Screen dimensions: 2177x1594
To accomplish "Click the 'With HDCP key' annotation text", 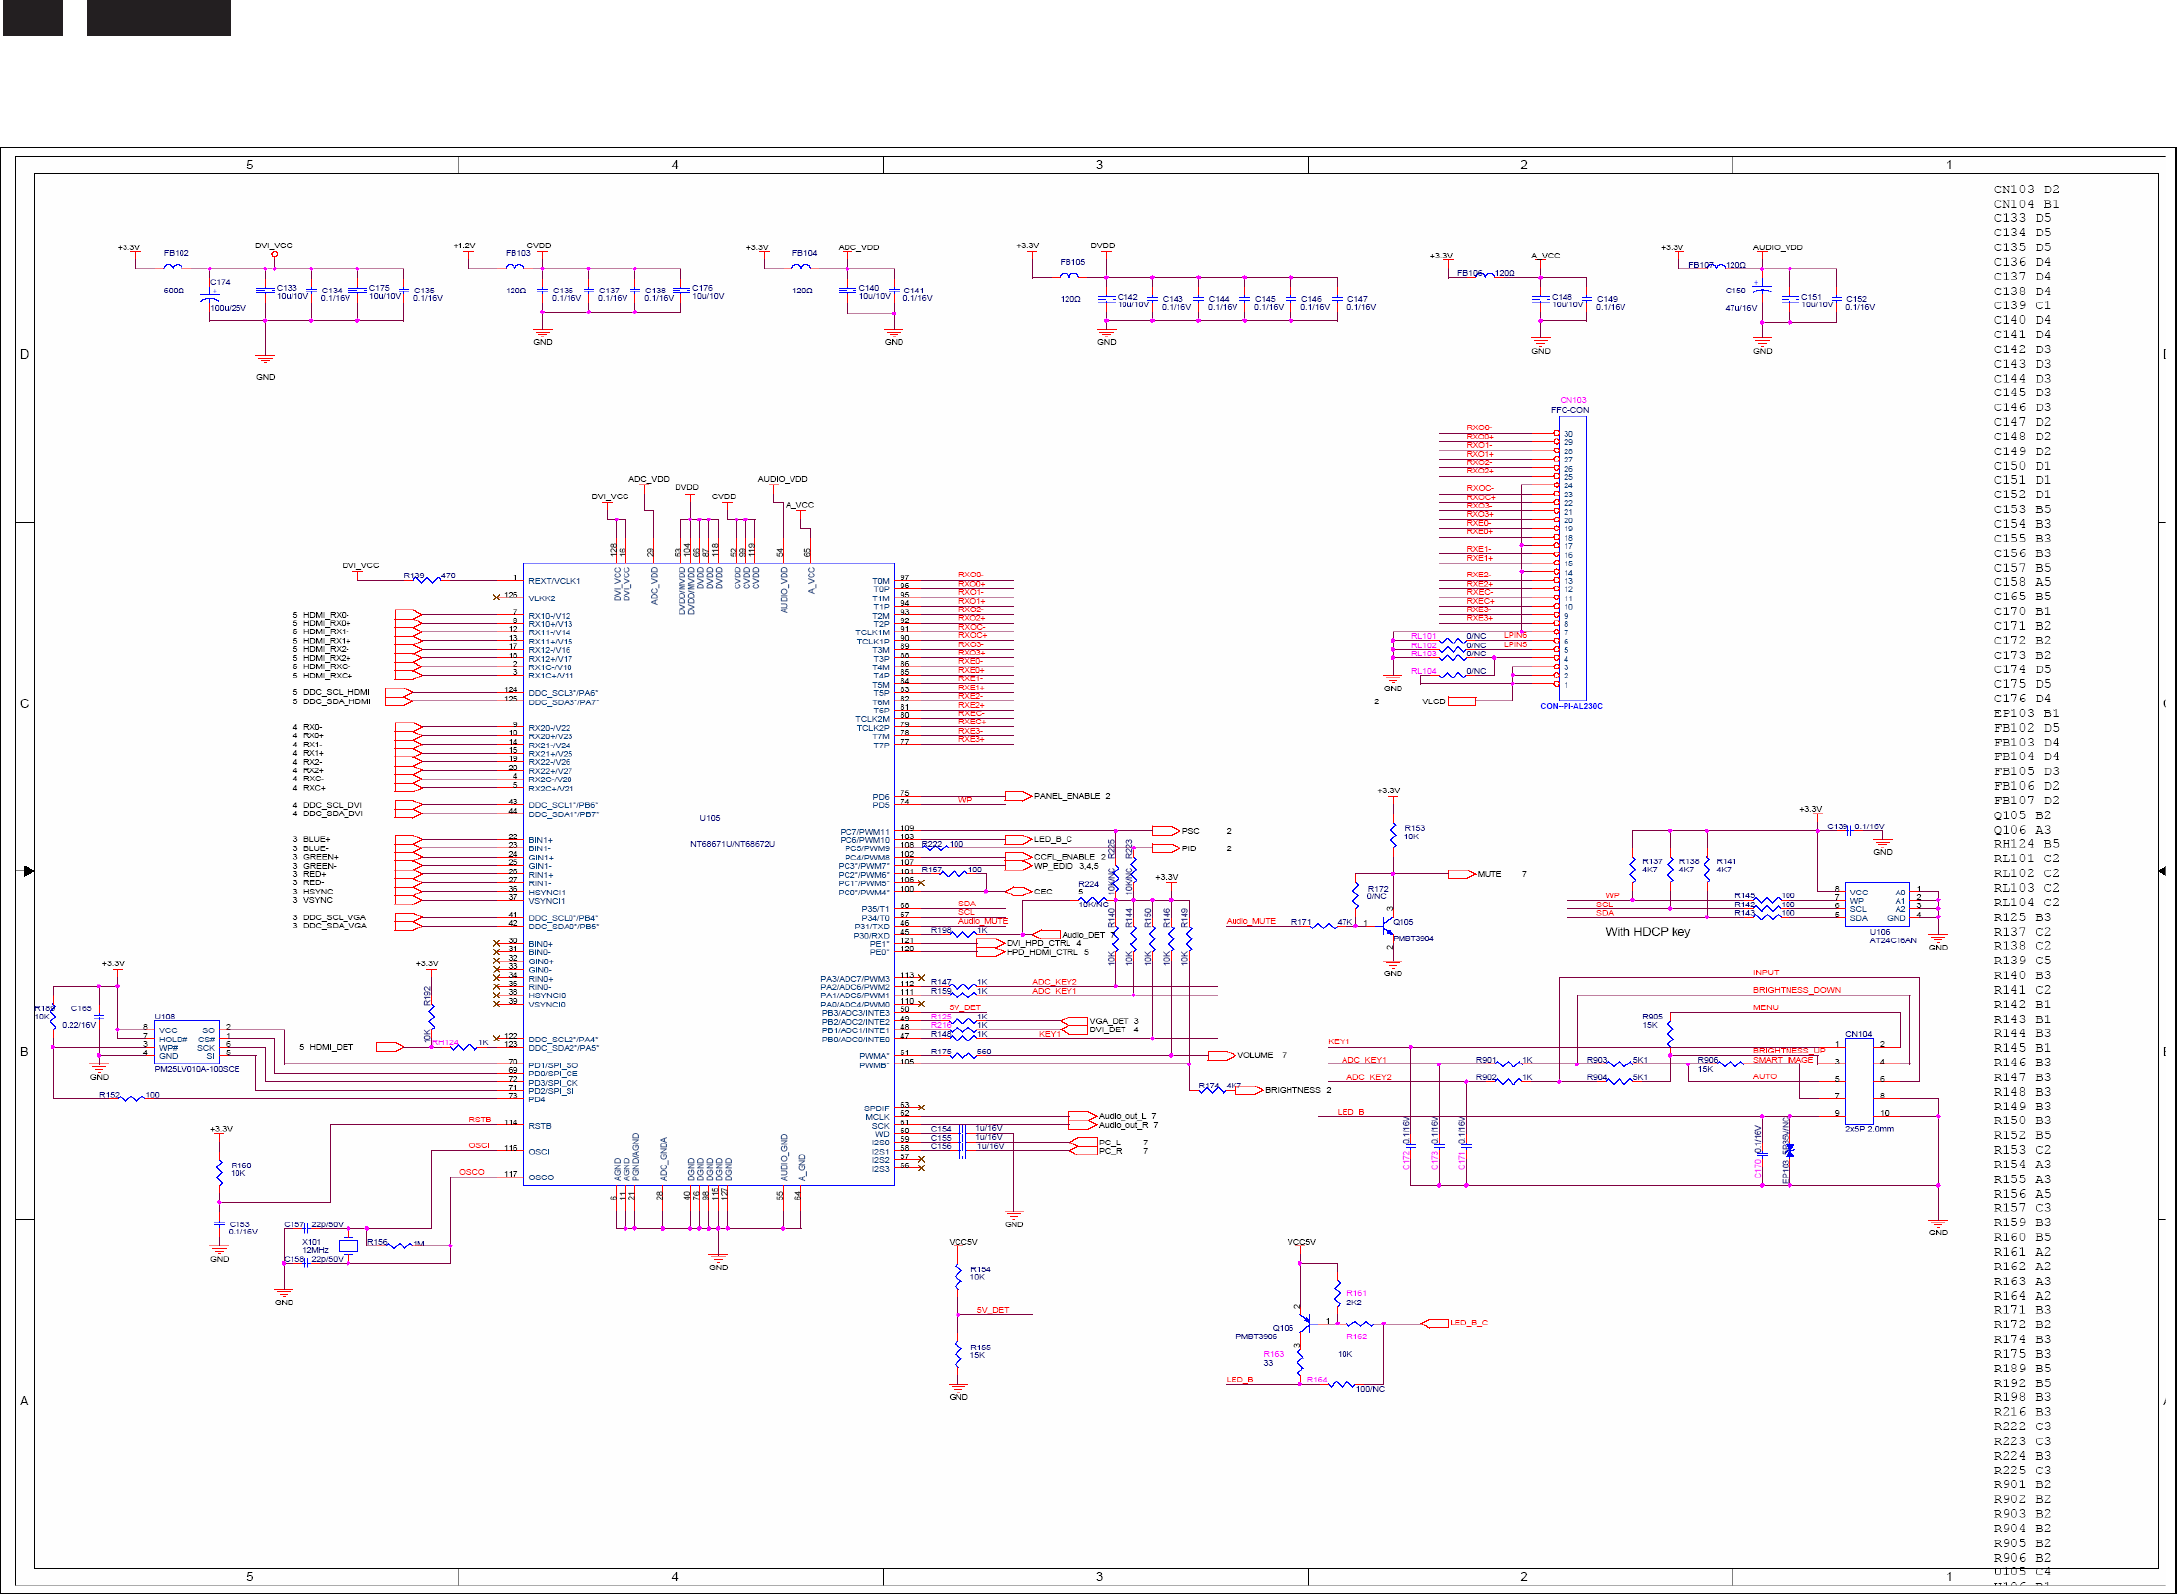I will coord(1647,932).
